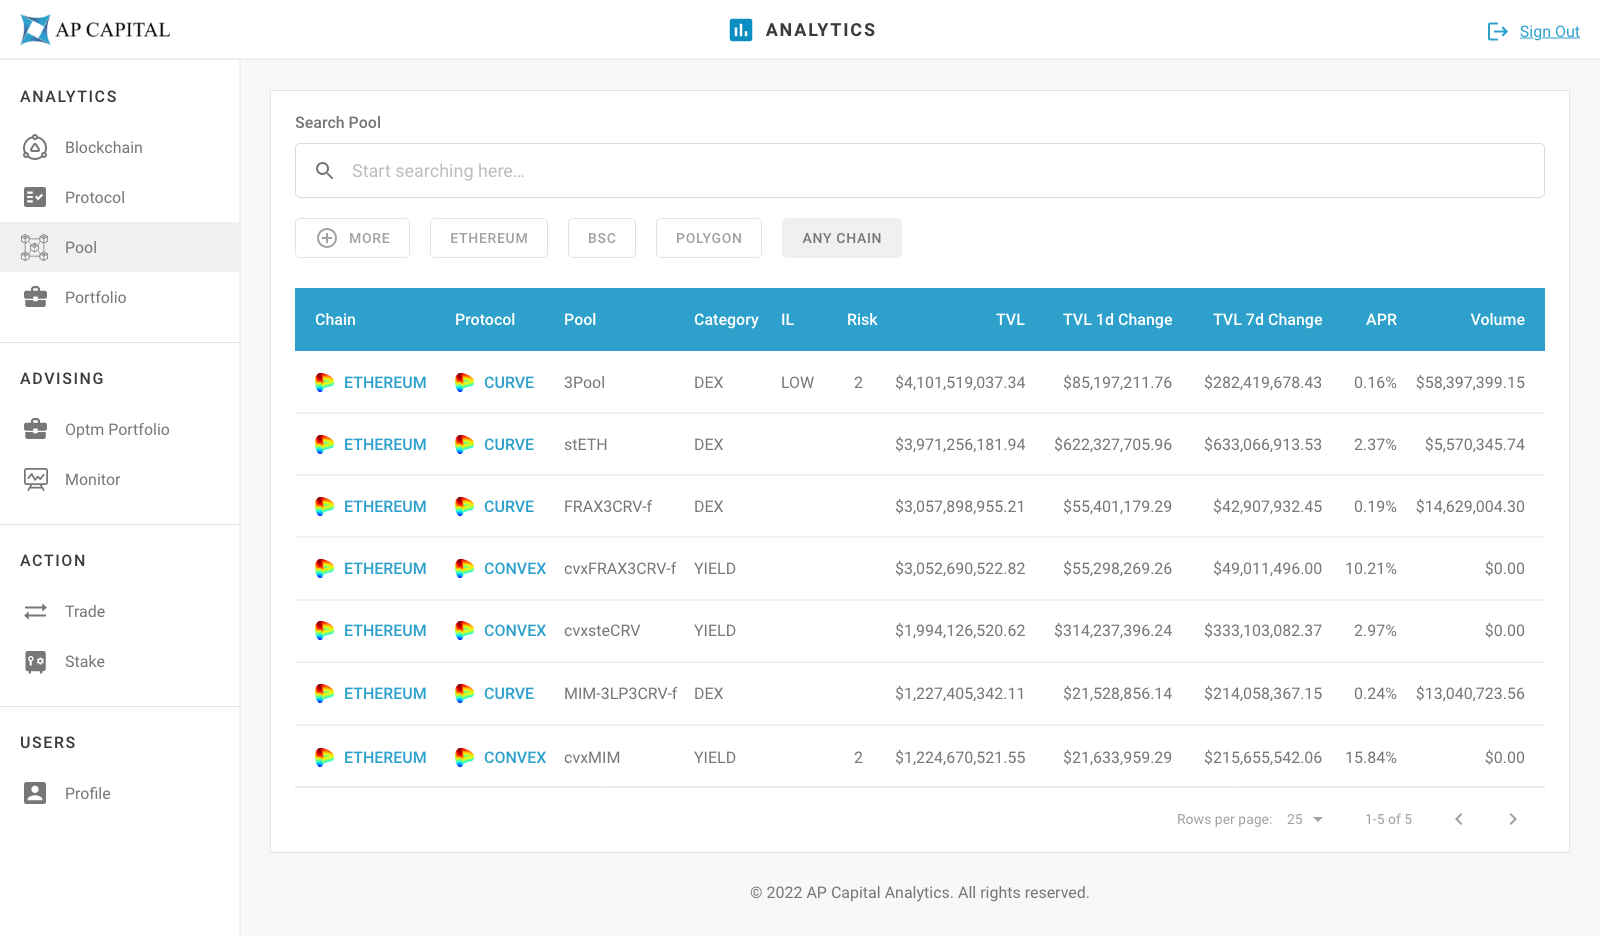Filter pools by ETHEREUM chain
This screenshot has height=936, width=1600.
coord(489,238)
